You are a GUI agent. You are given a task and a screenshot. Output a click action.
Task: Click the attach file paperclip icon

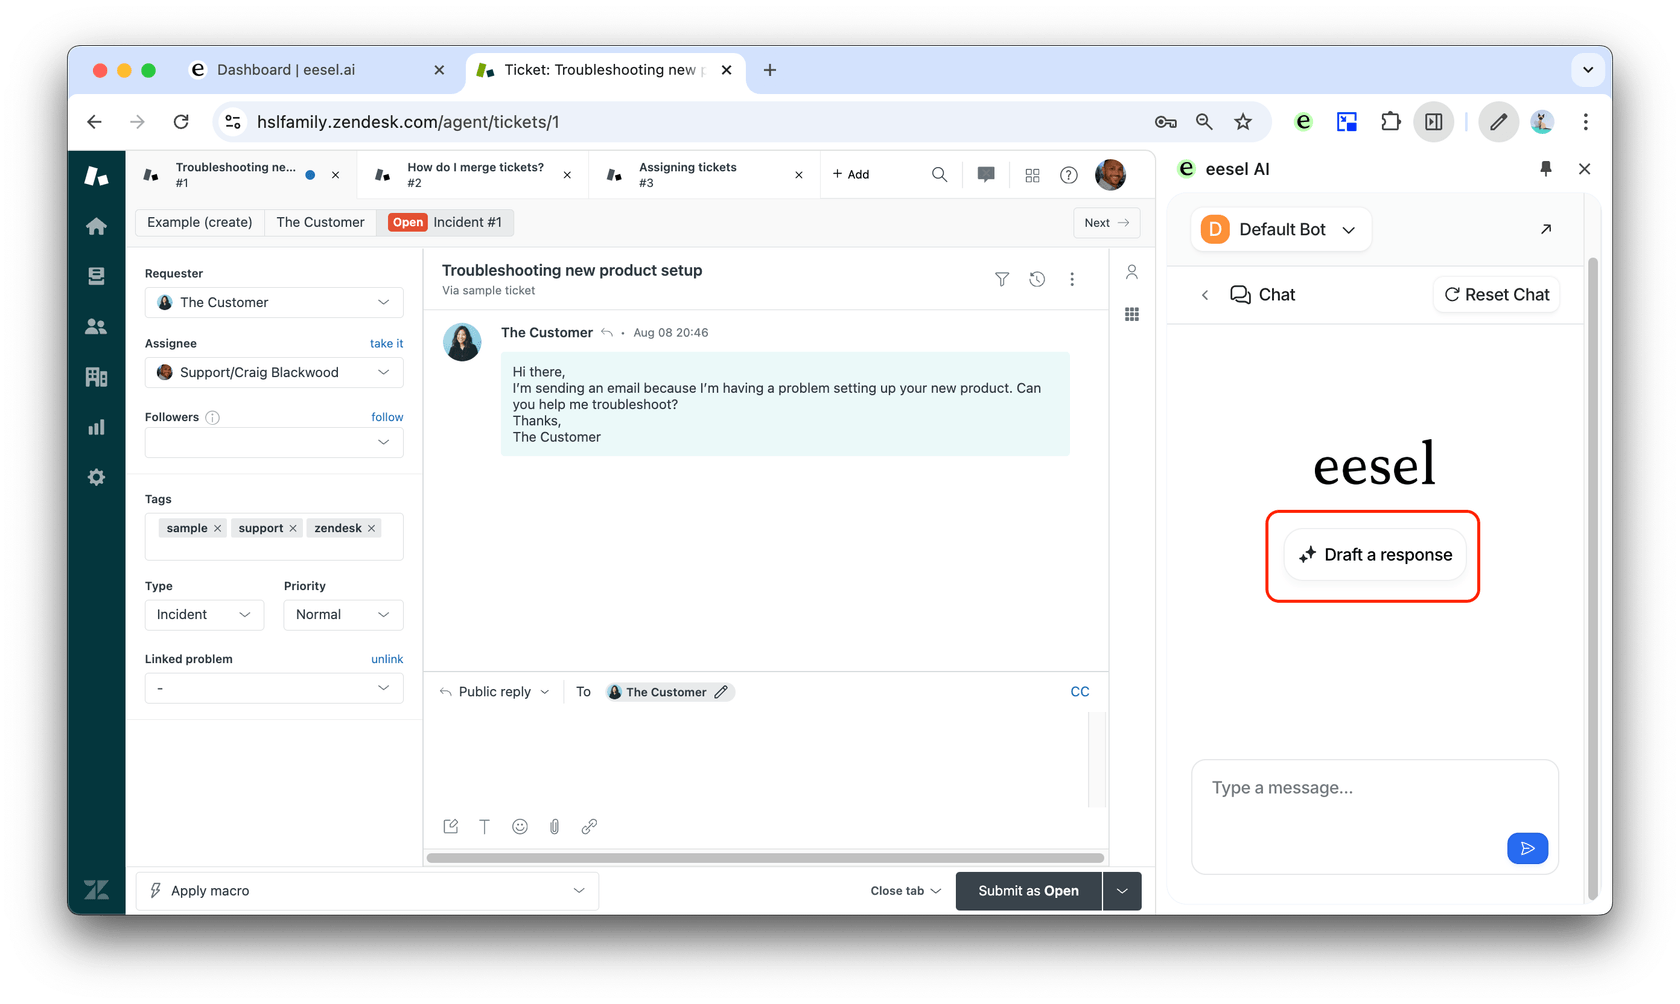point(554,826)
